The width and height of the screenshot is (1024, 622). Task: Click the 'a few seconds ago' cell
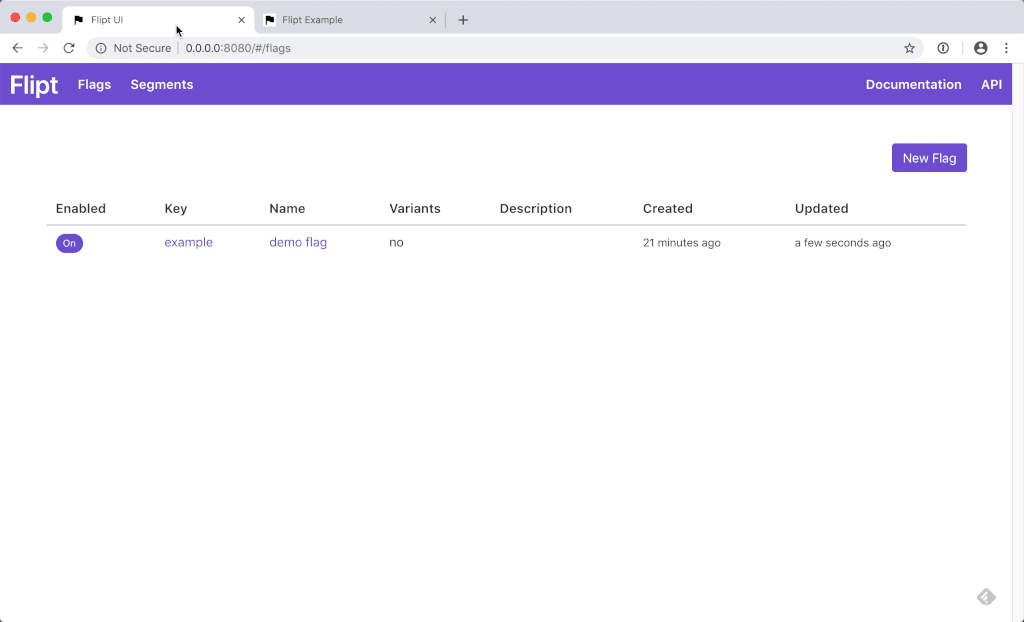(x=843, y=242)
